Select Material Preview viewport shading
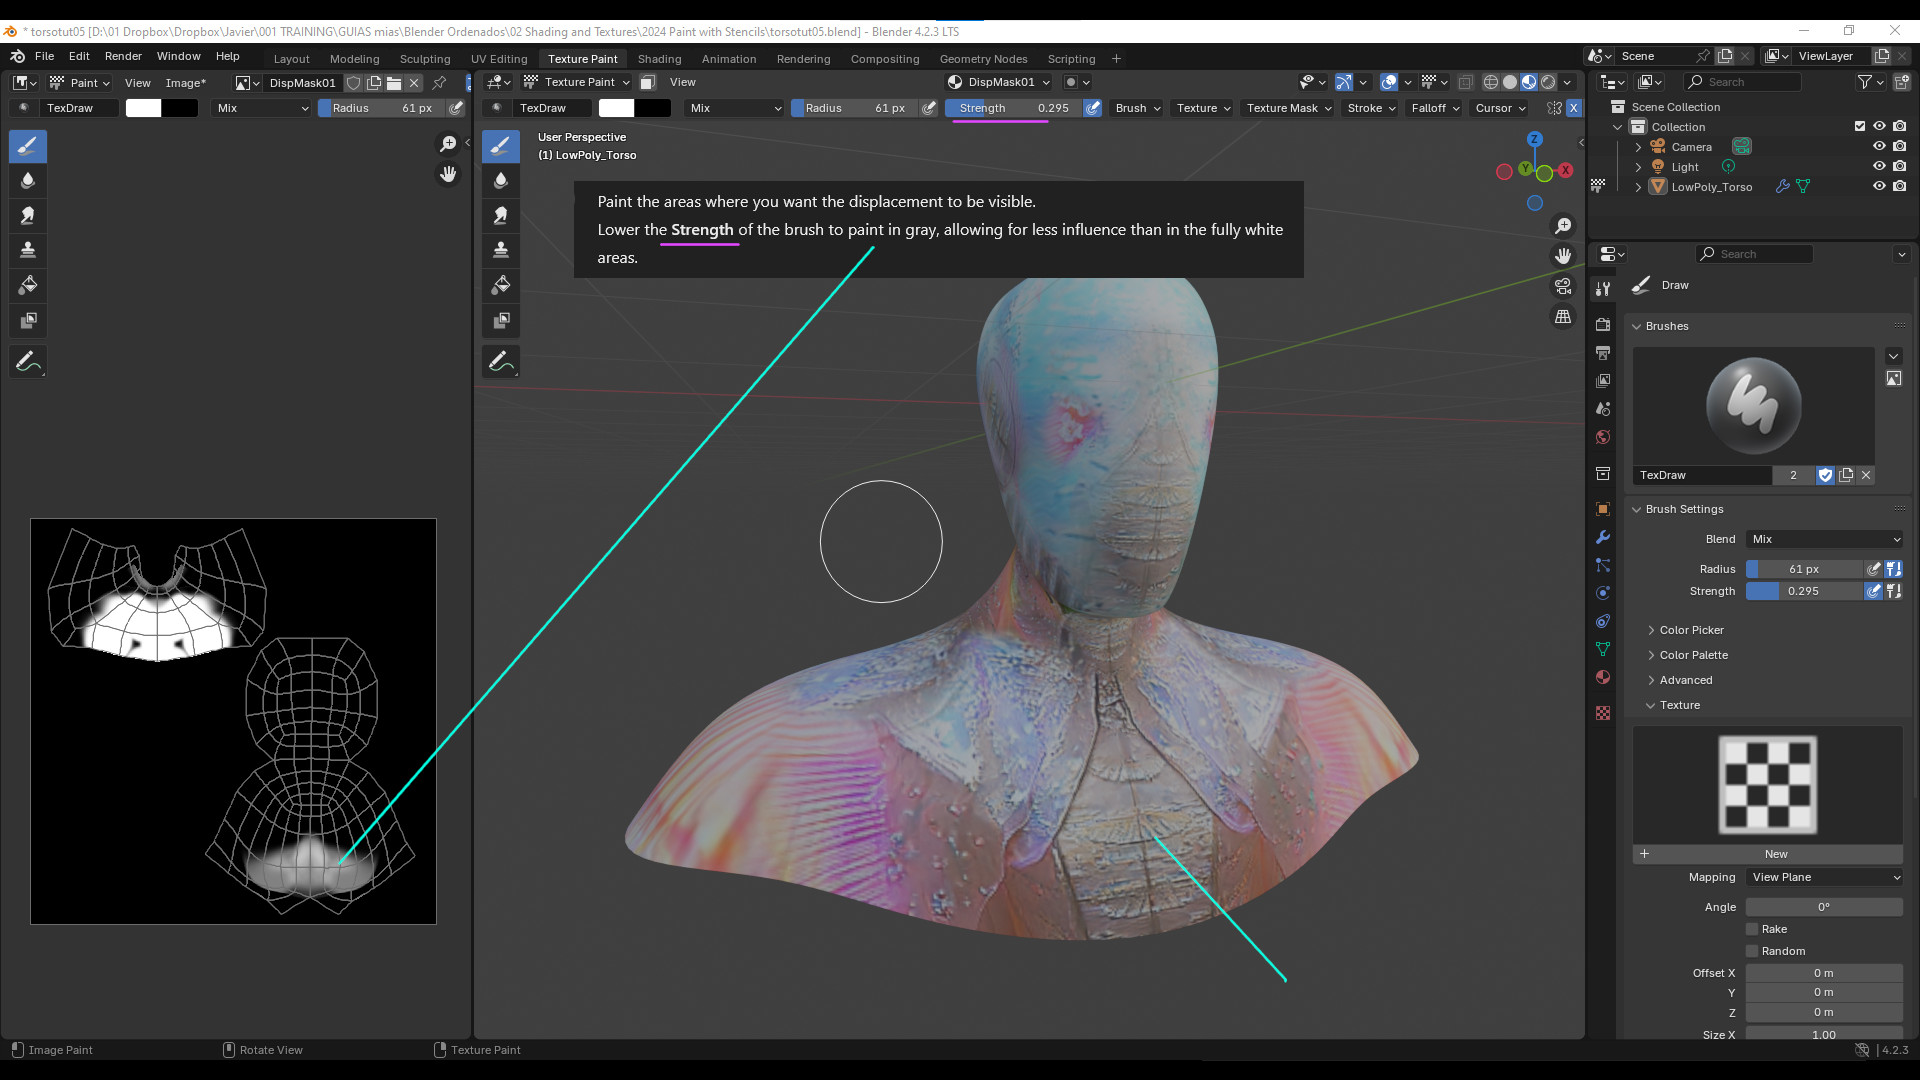This screenshot has width=1920, height=1080. coord(1529,82)
